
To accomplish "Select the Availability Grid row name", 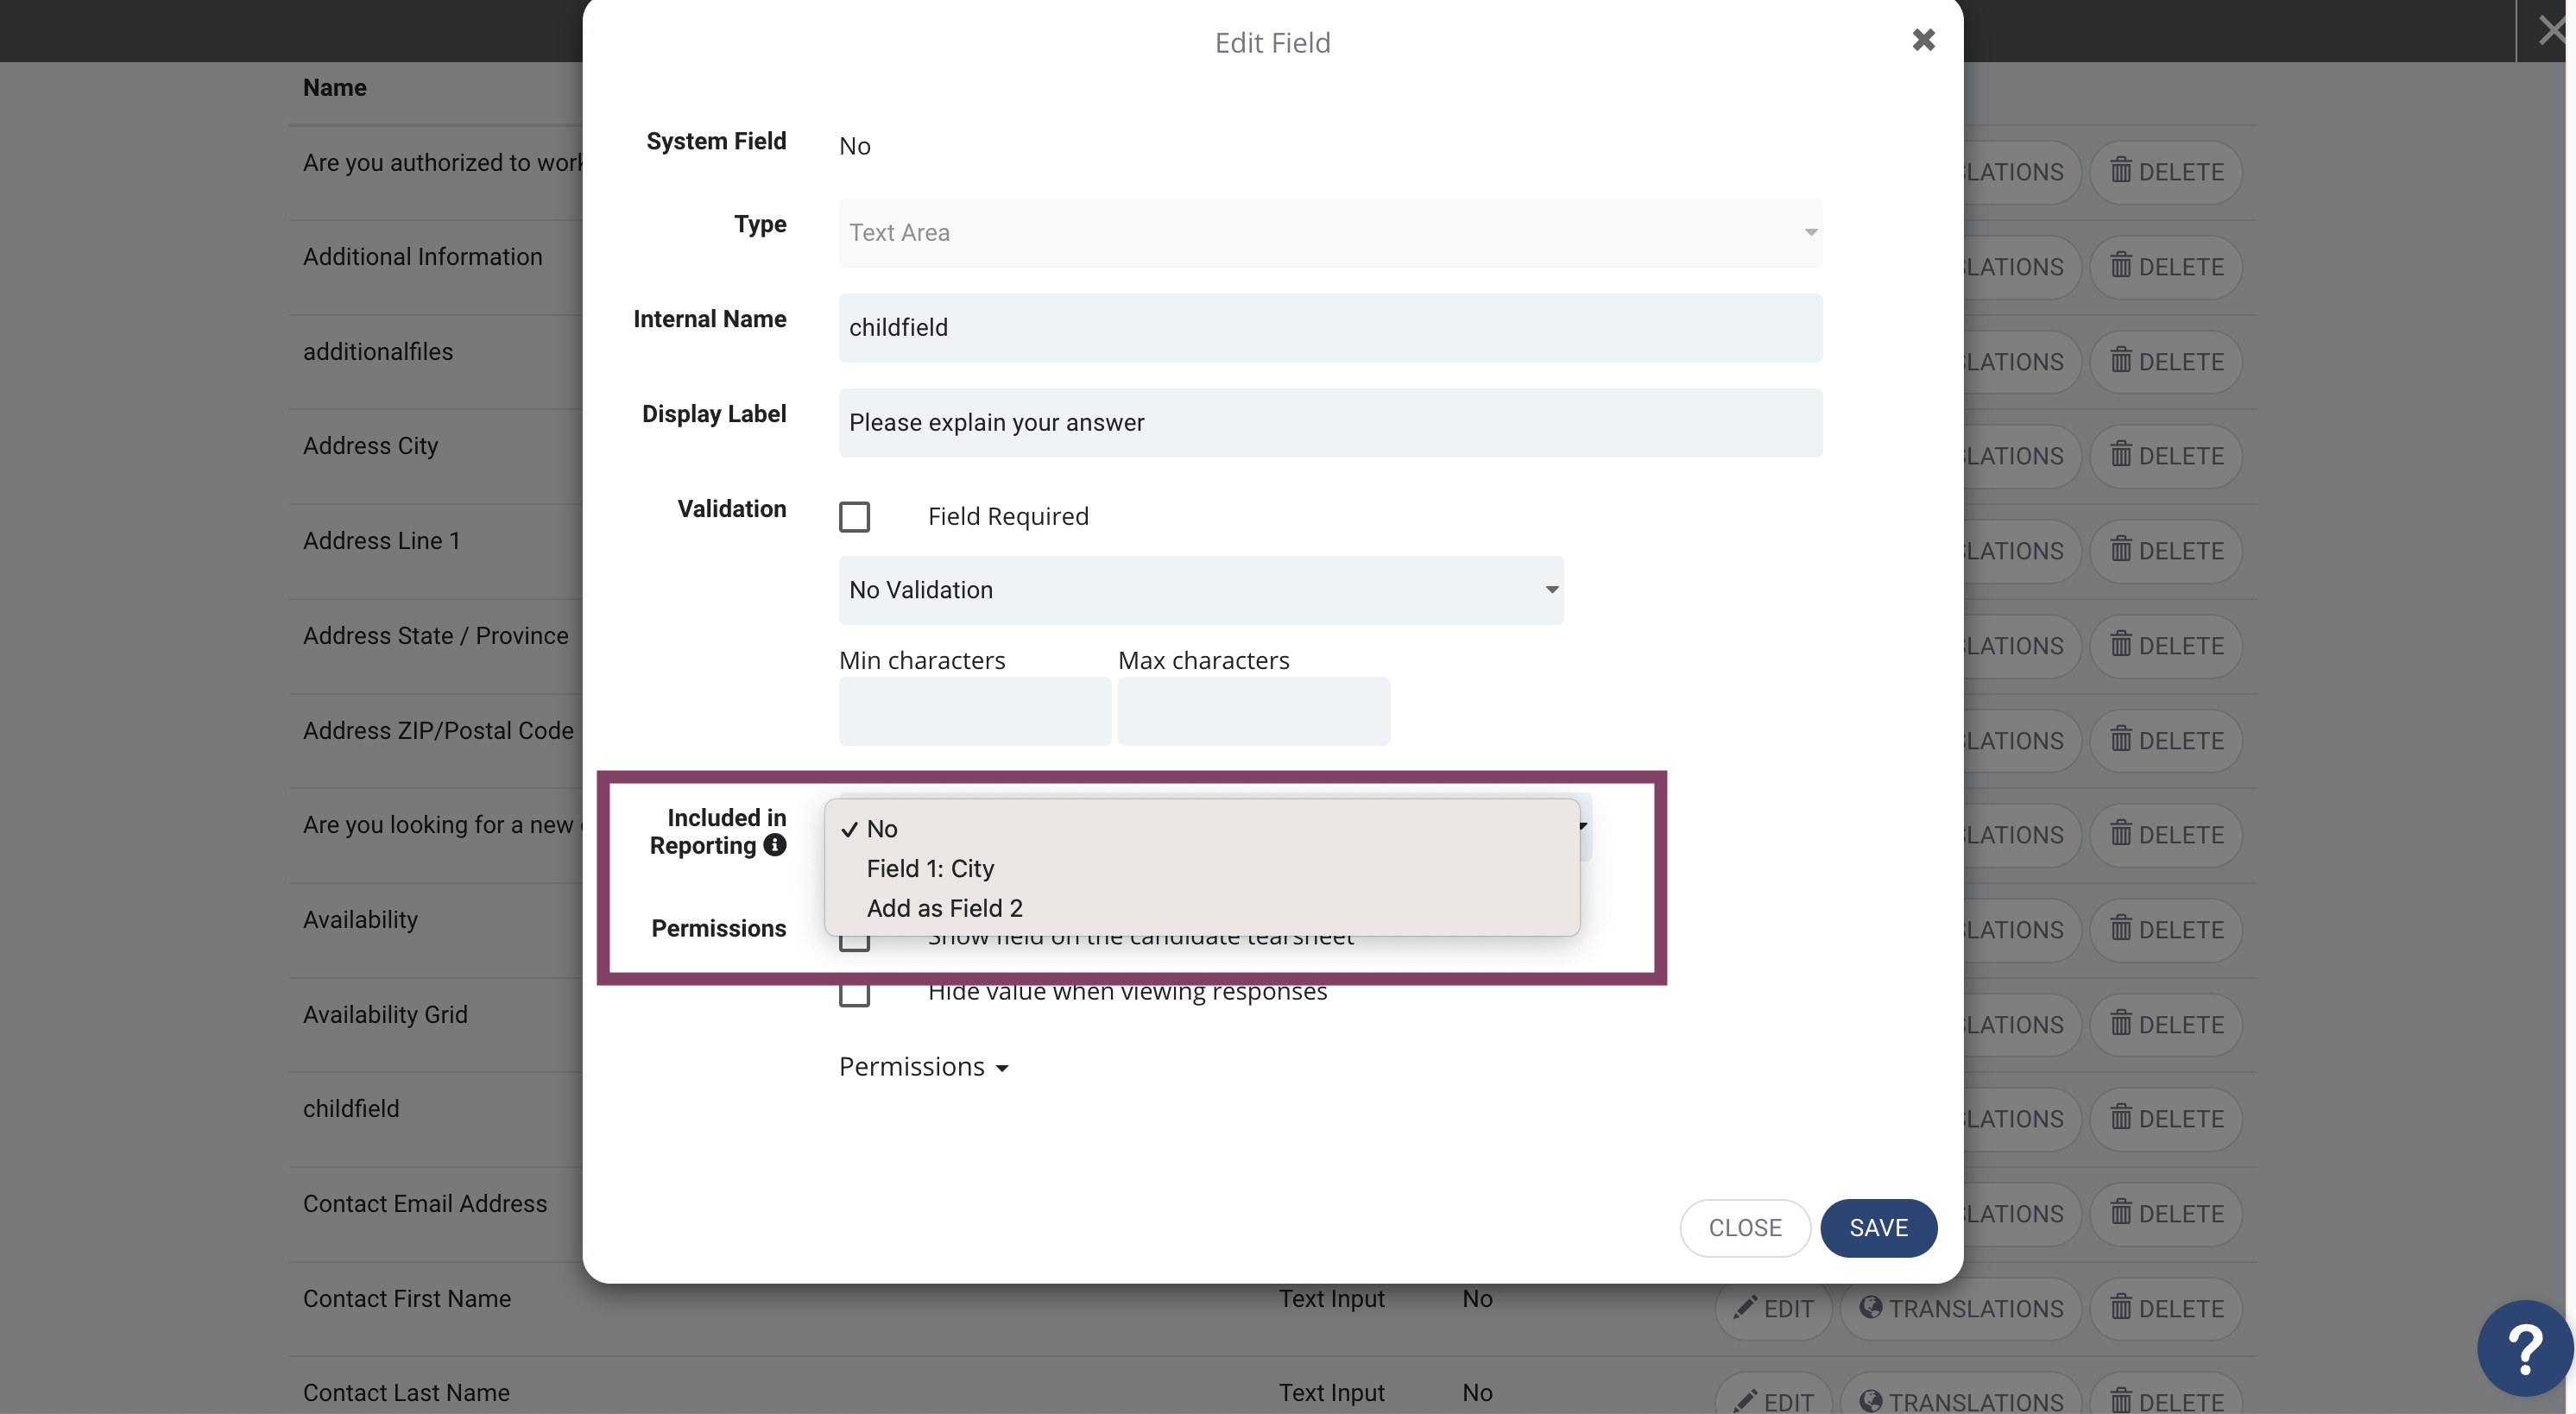I will [385, 1015].
